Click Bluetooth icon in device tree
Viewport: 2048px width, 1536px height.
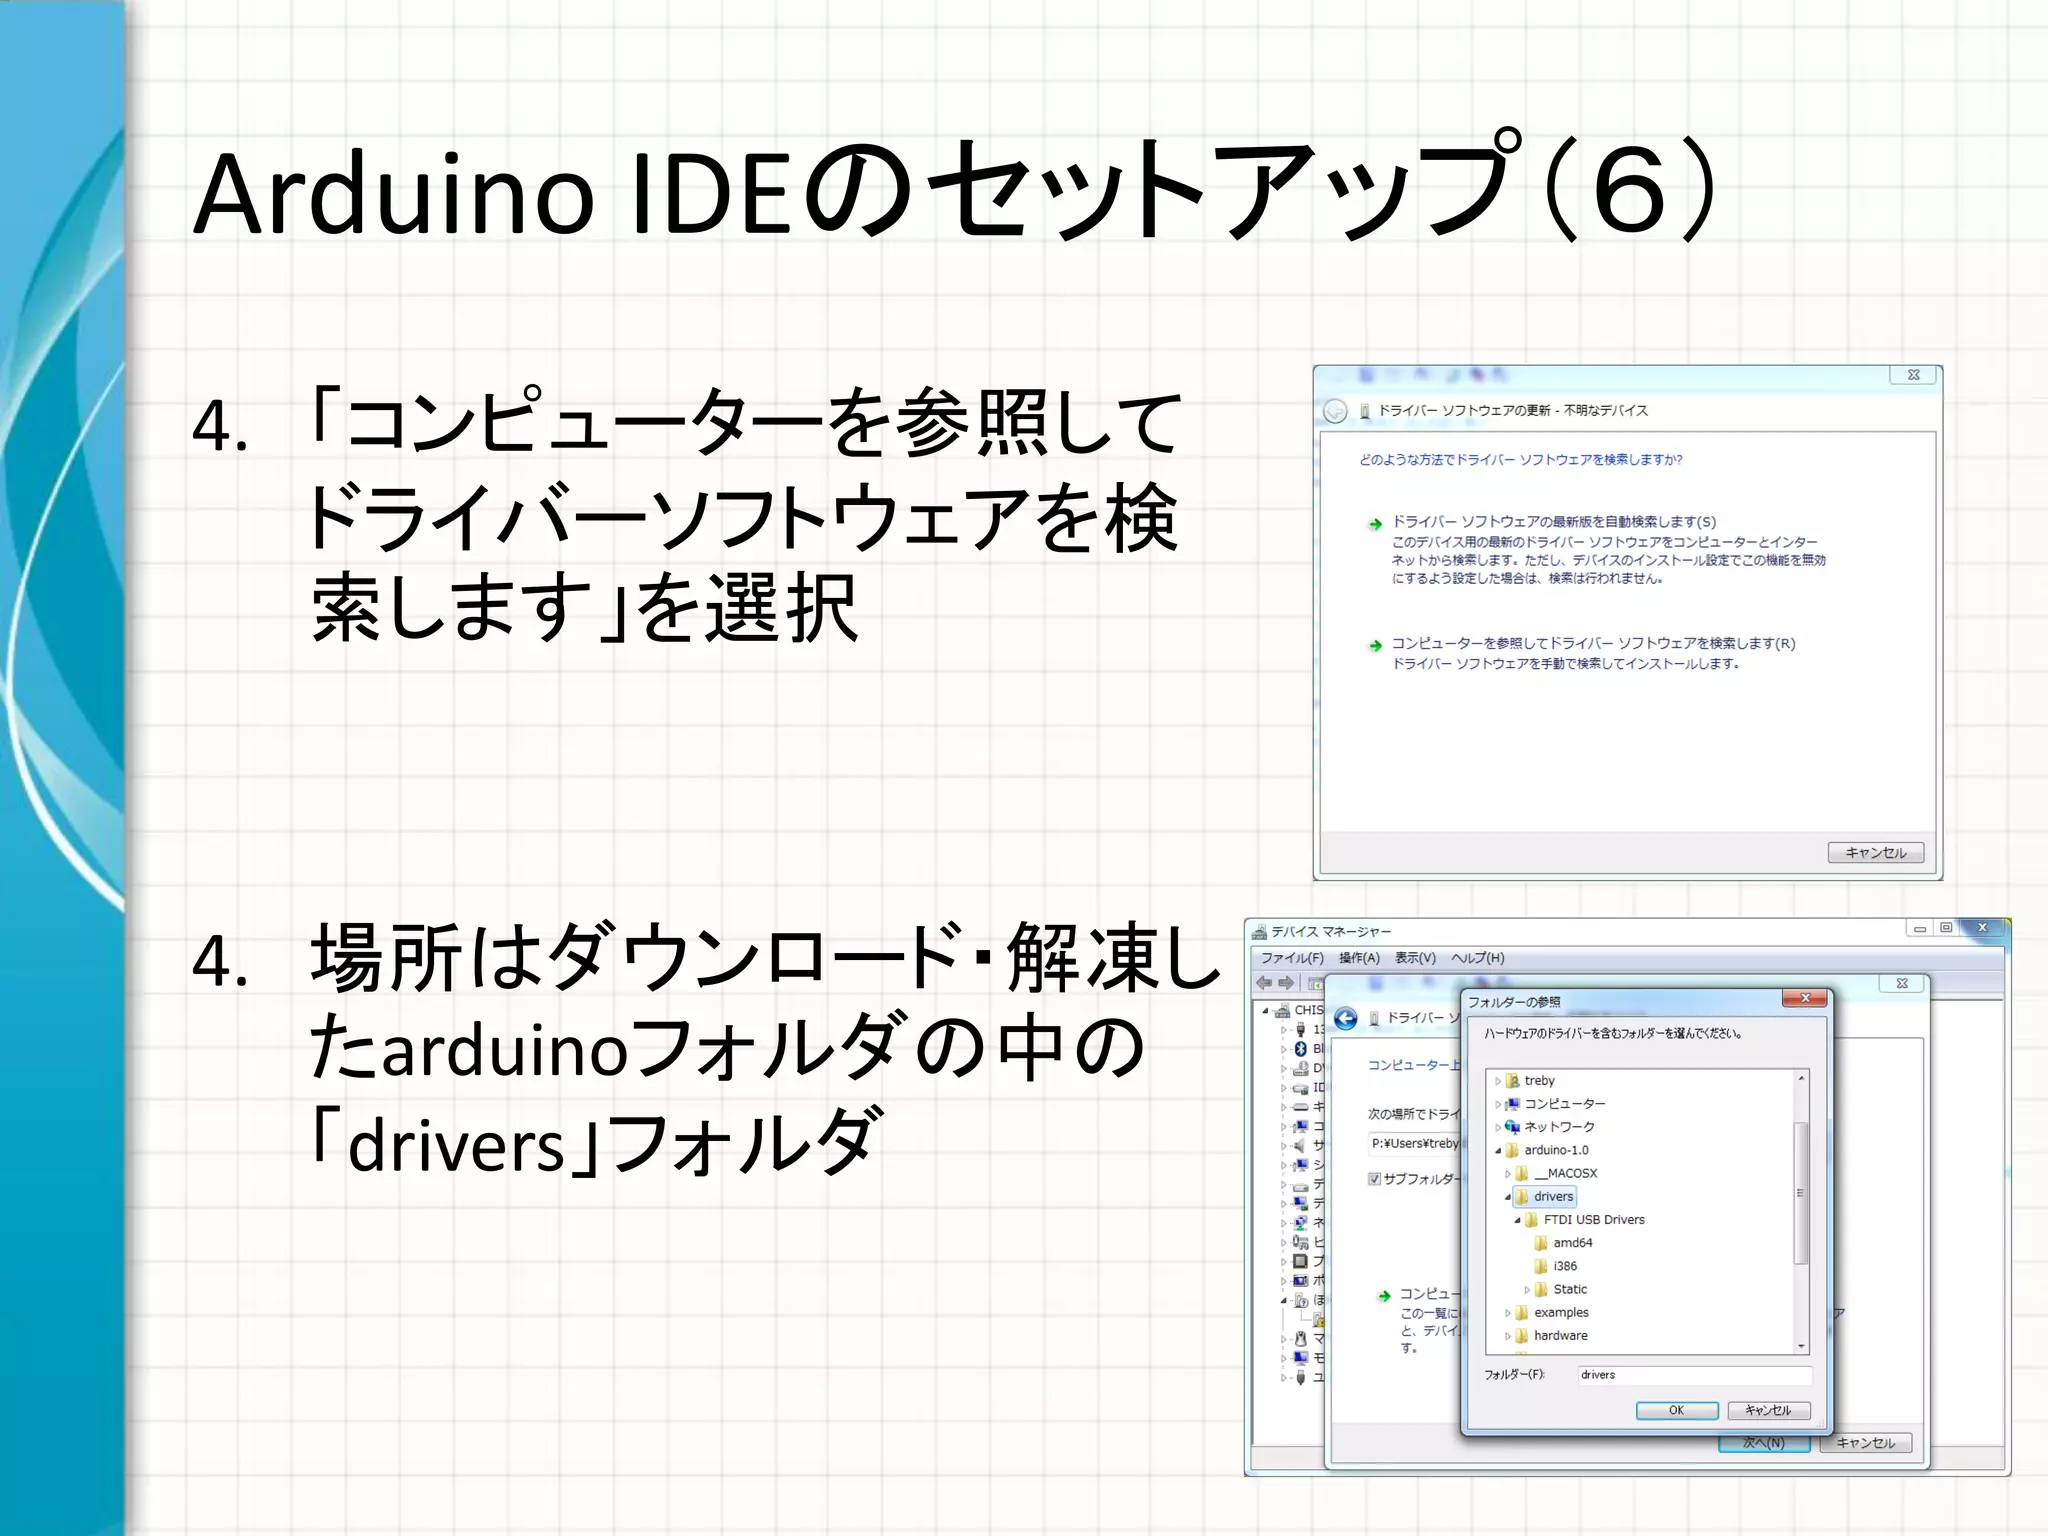1301,1048
